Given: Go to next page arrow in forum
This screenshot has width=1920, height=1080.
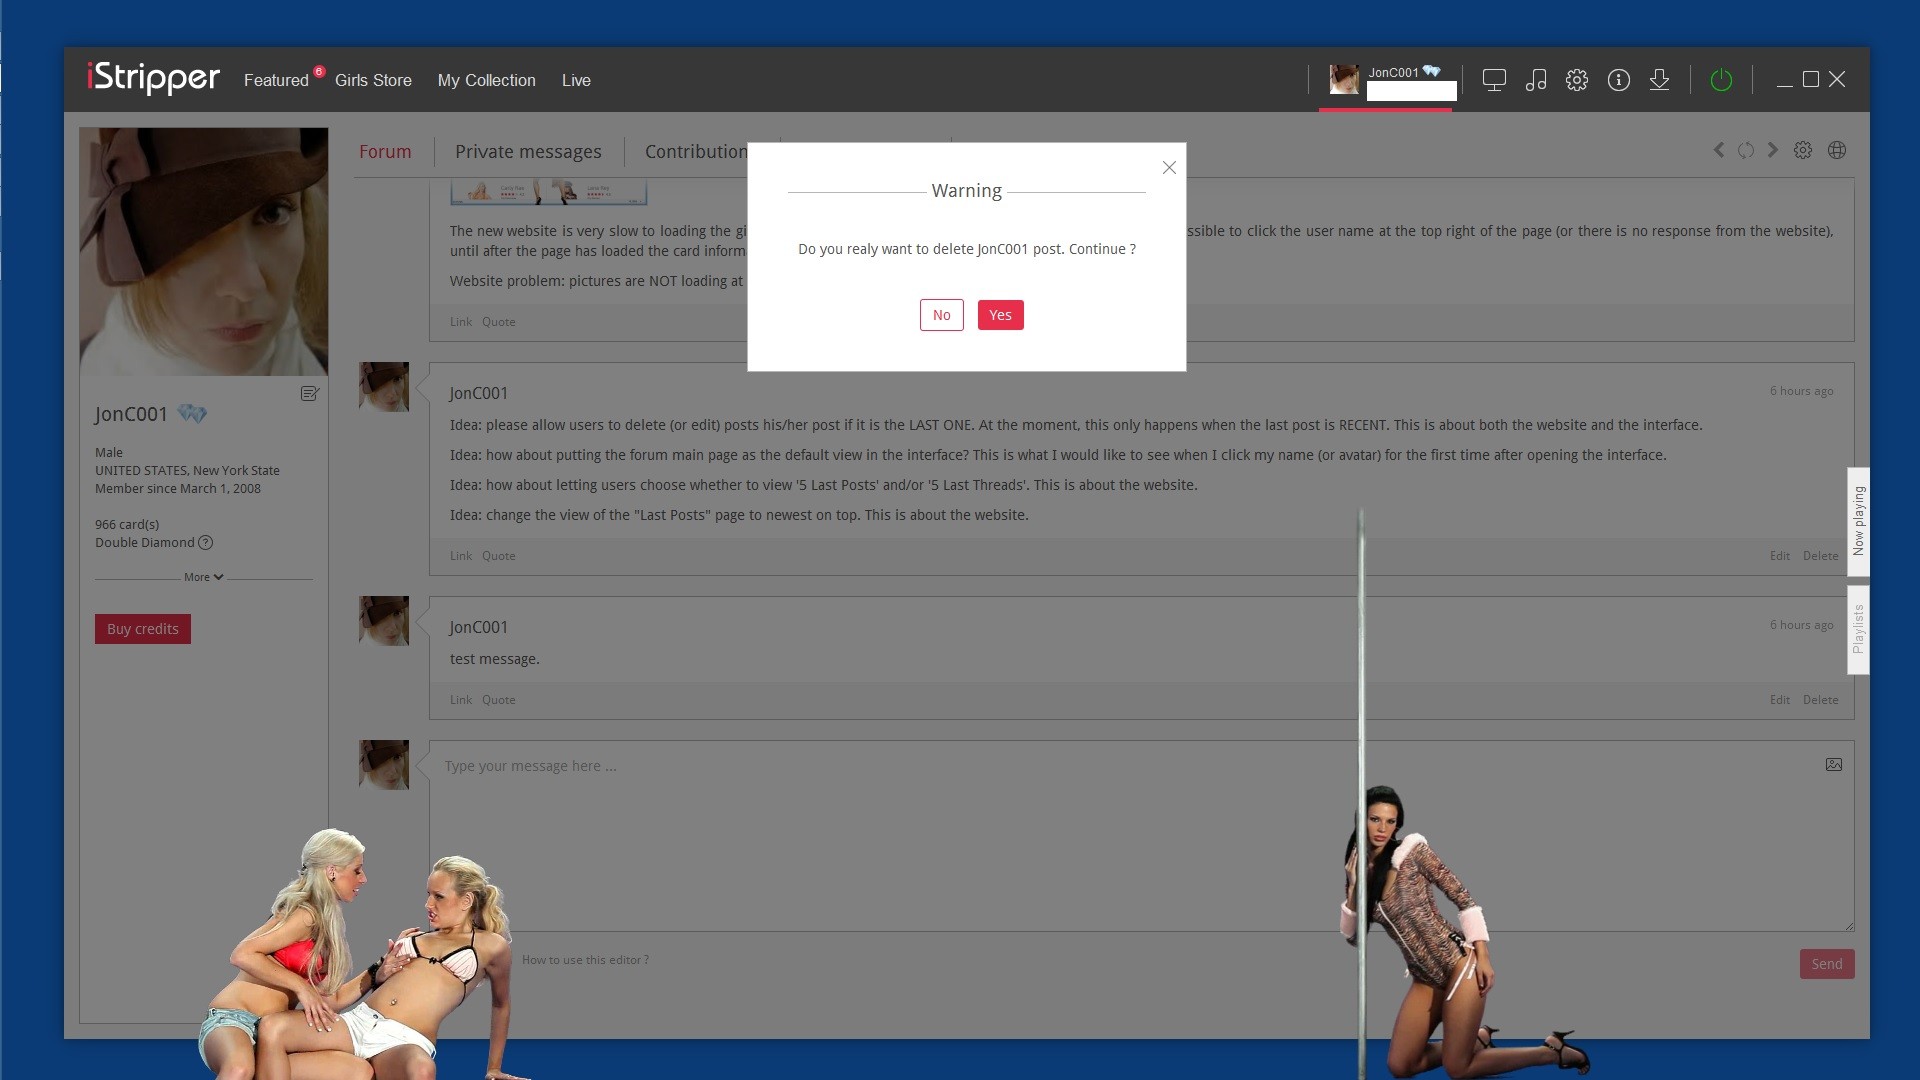Looking at the screenshot, I should pyautogui.click(x=1772, y=150).
